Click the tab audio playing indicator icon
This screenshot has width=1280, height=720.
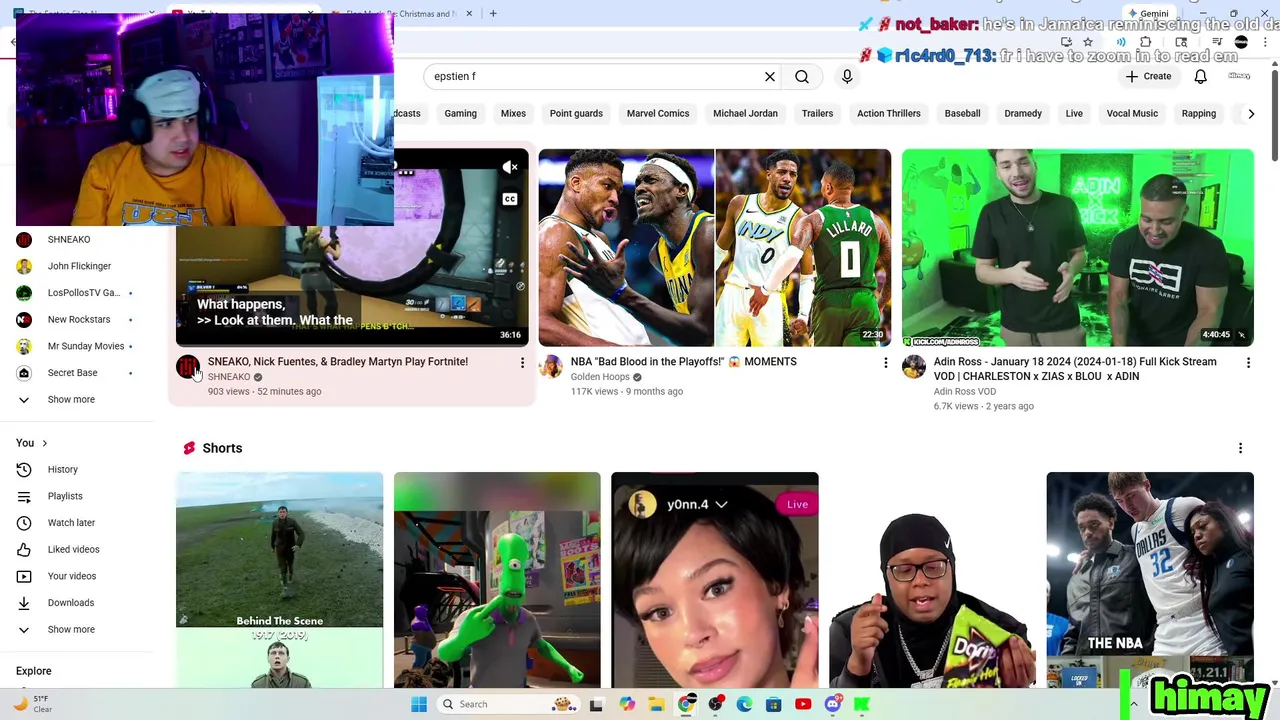tap(1121, 42)
